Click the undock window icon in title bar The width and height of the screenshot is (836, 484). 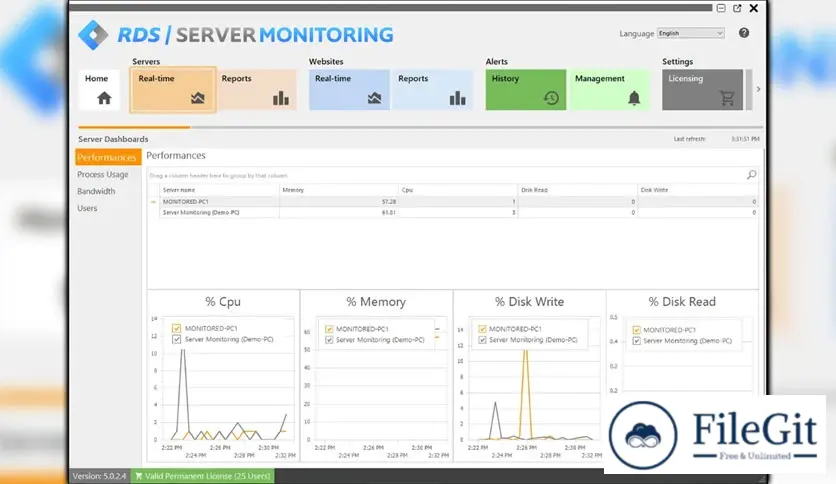coord(737,8)
